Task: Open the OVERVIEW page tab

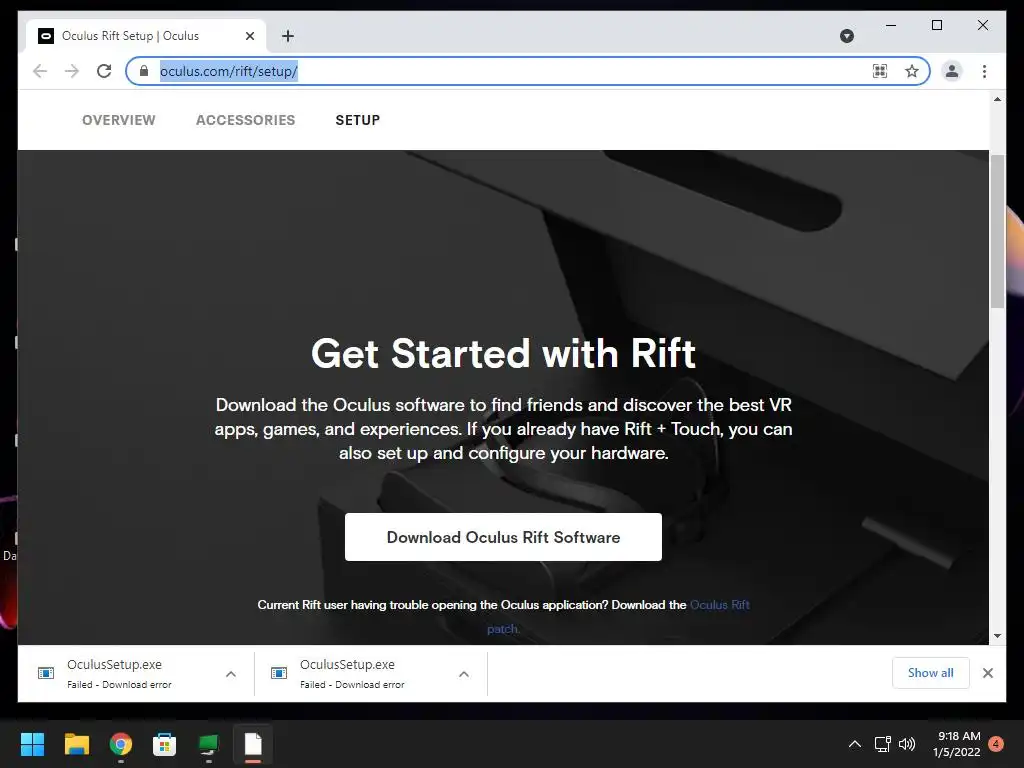Action: click(119, 120)
